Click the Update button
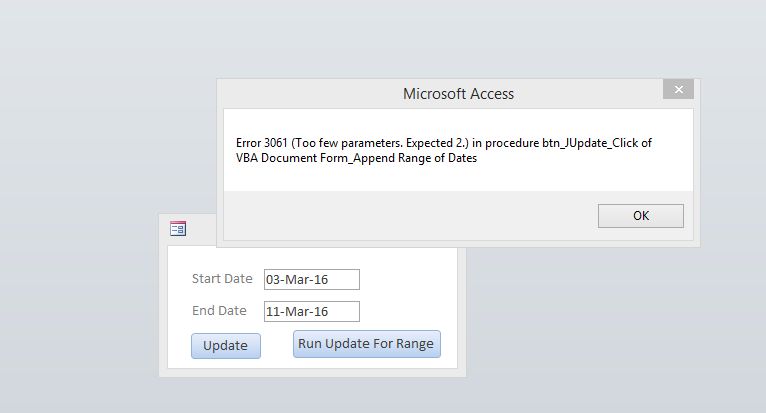766x413 pixels. (226, 346)
